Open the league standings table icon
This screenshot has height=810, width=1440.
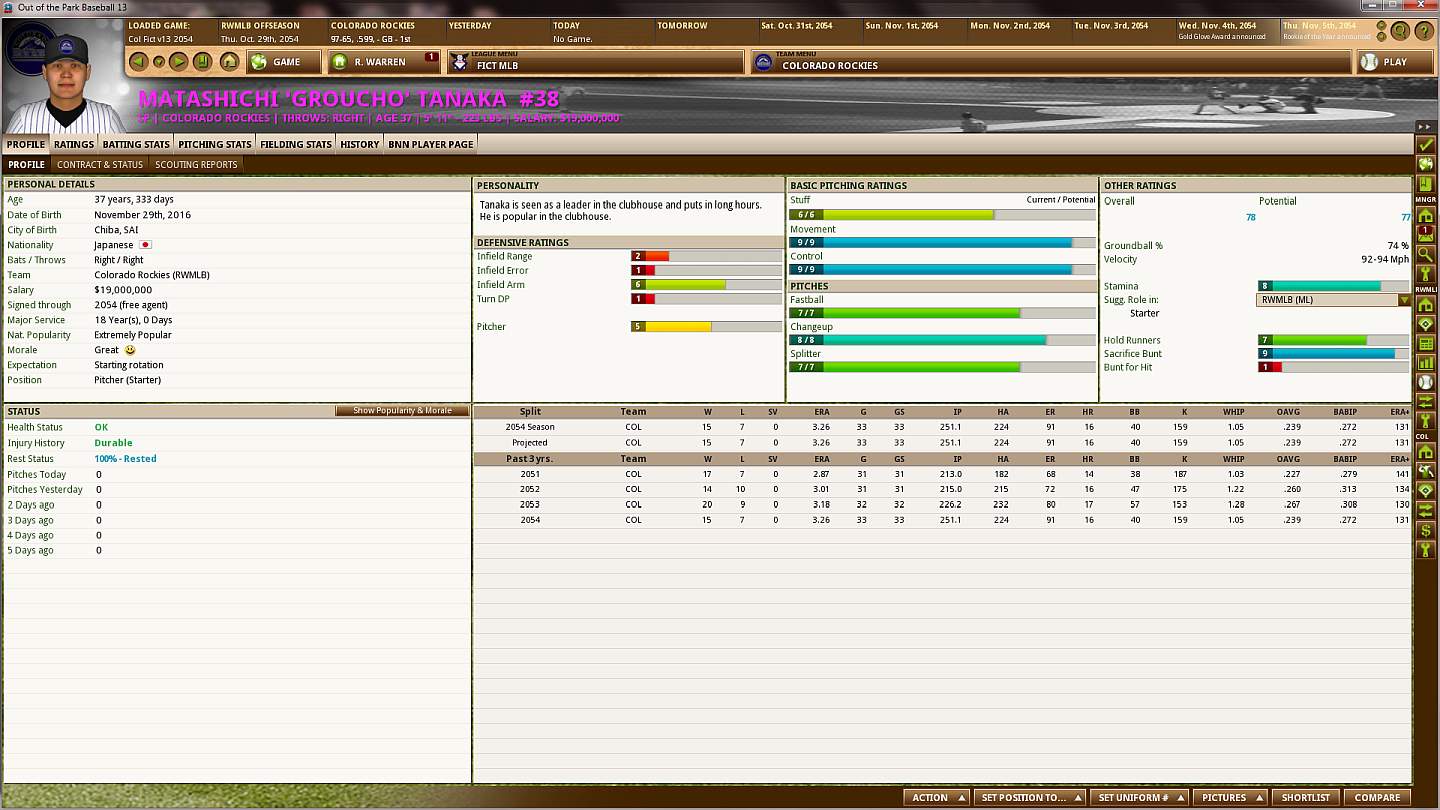point(1426,344)
